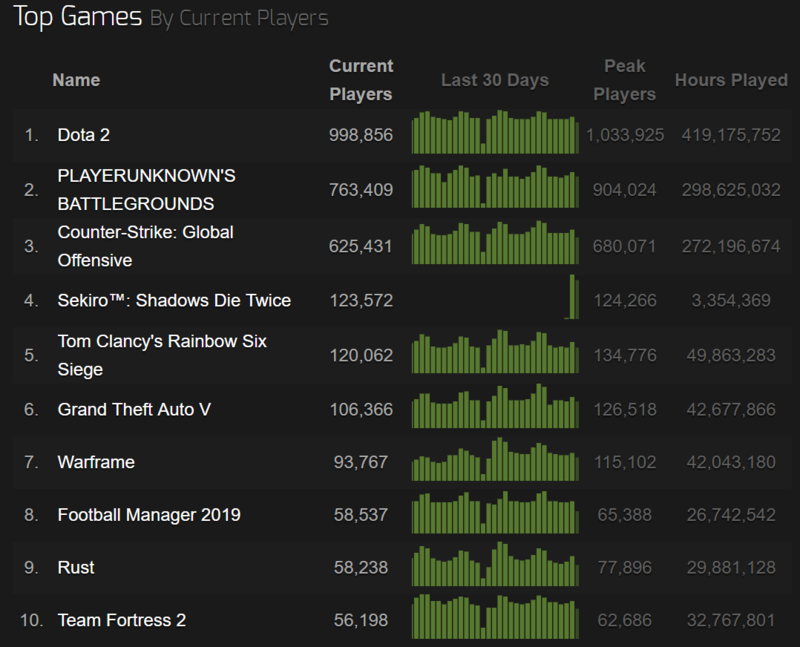The height and width of the screenshot is (647, 800).
Task: Select current players value 58,537
Action: coord(361,515)
